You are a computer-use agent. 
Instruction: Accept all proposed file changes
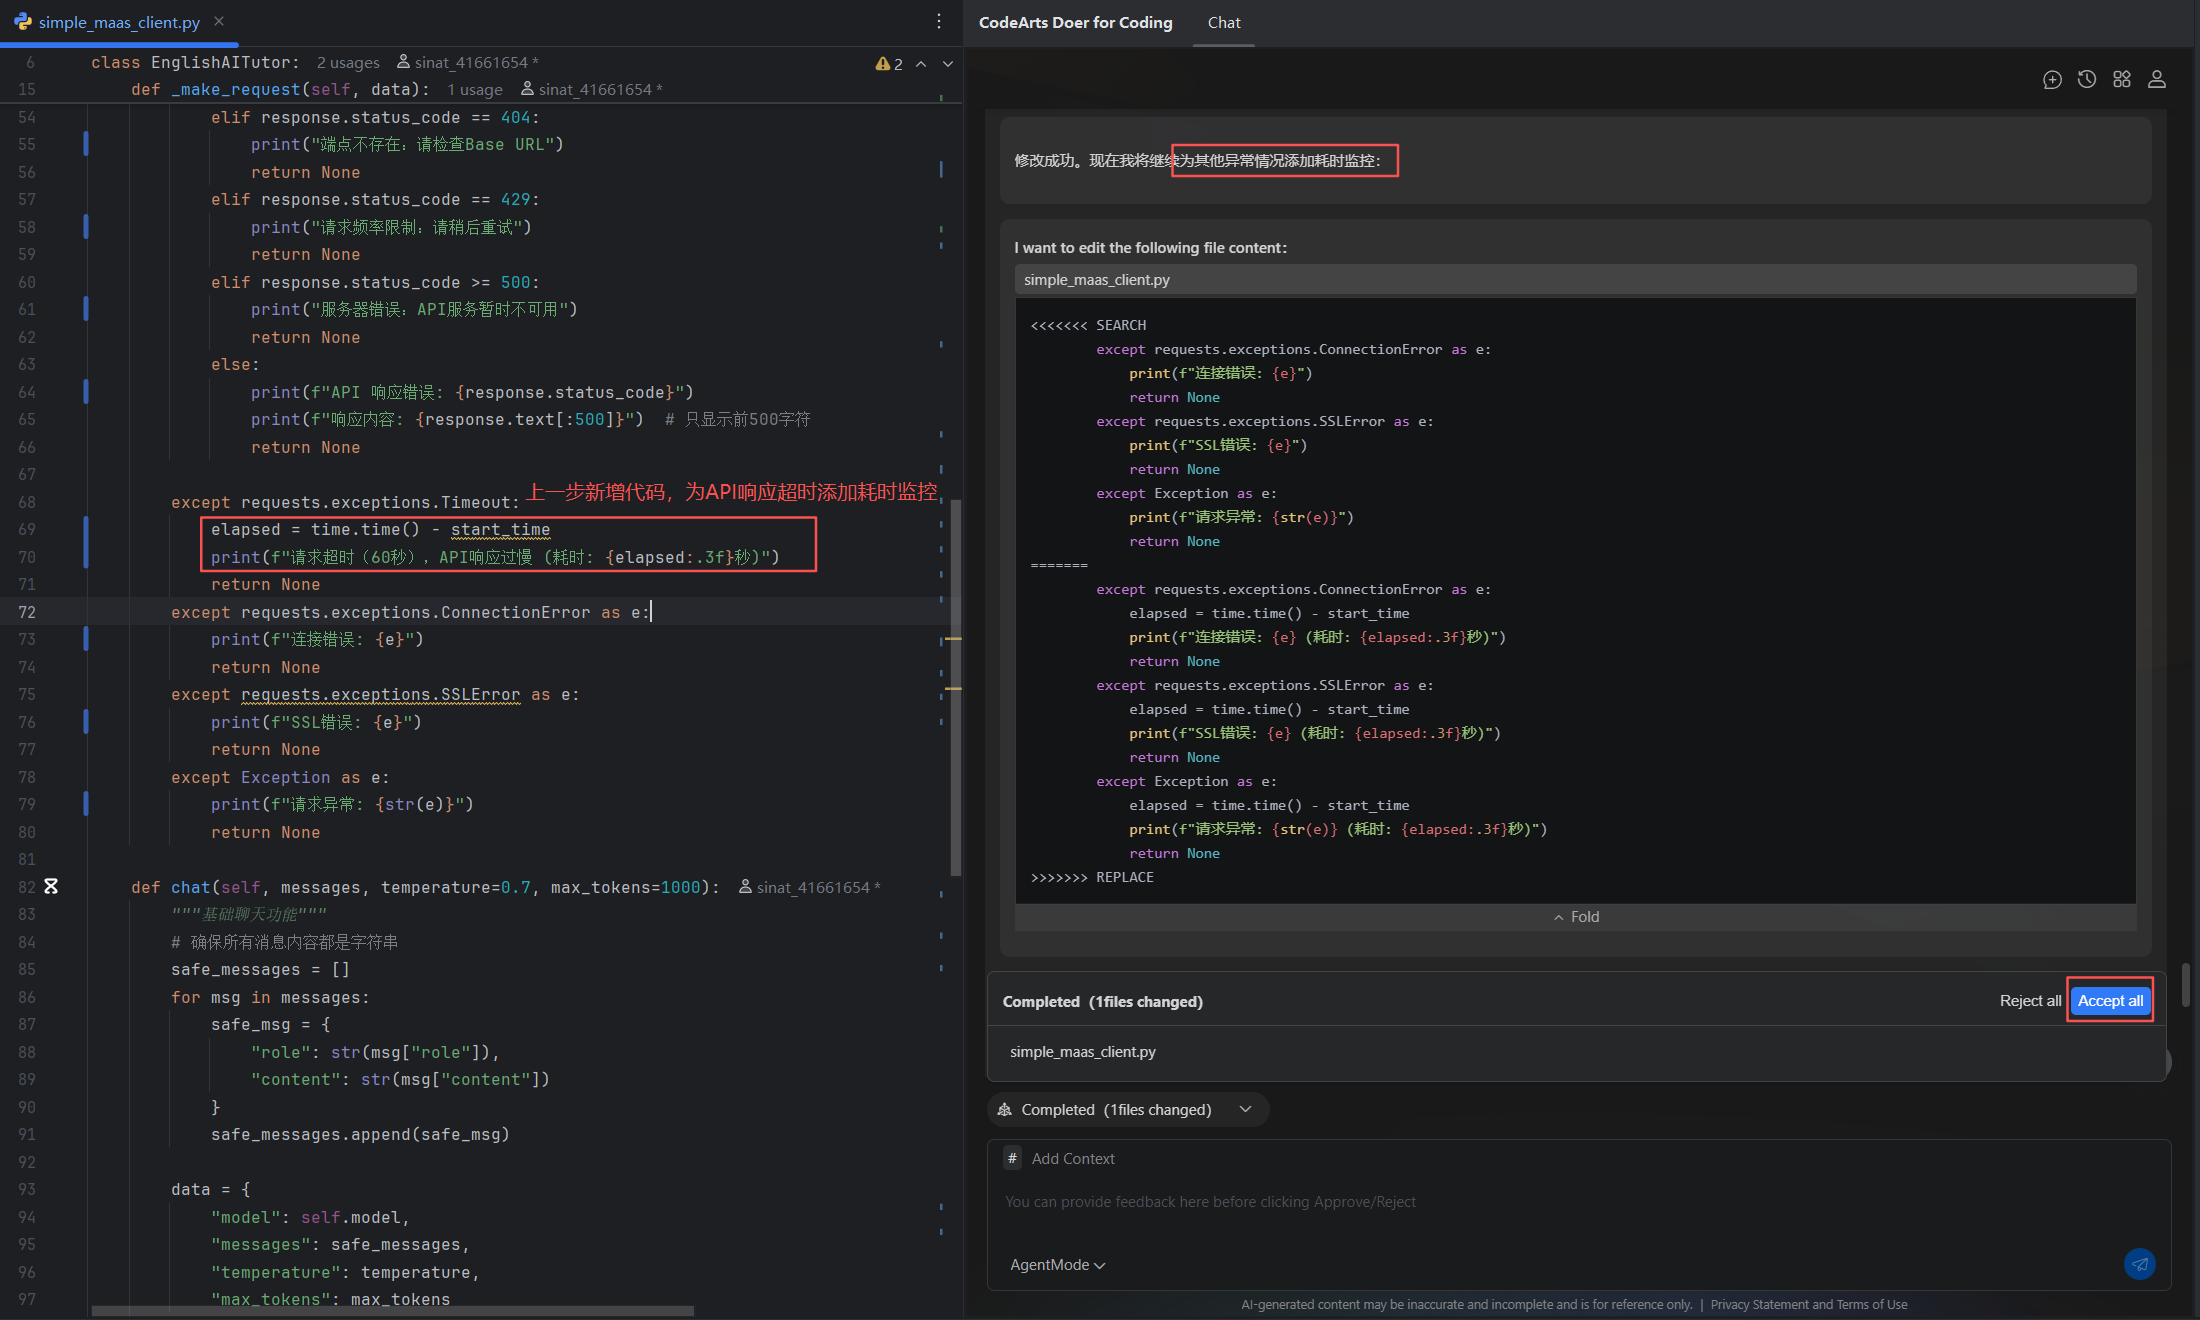(x=2110, y=1001)
